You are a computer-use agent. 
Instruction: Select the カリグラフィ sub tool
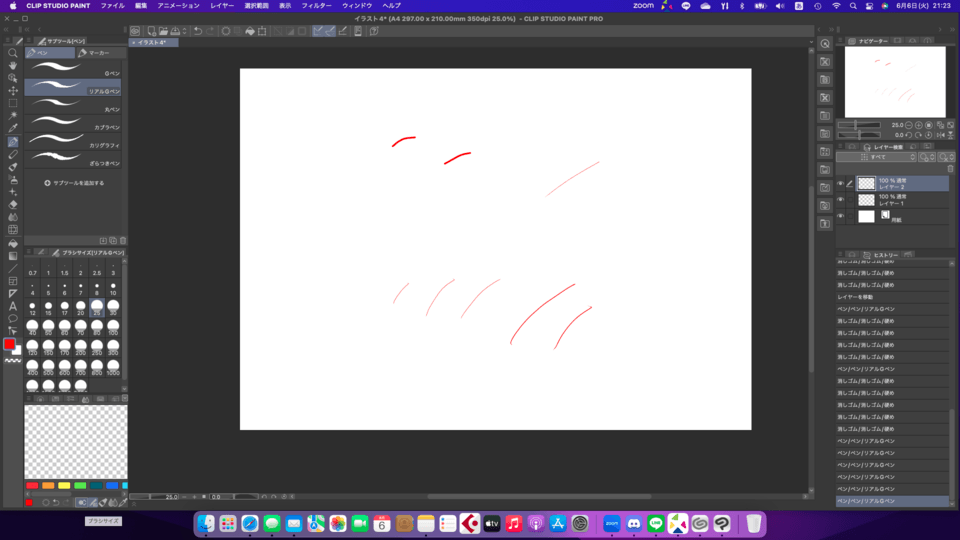click(x=73, y=140)
